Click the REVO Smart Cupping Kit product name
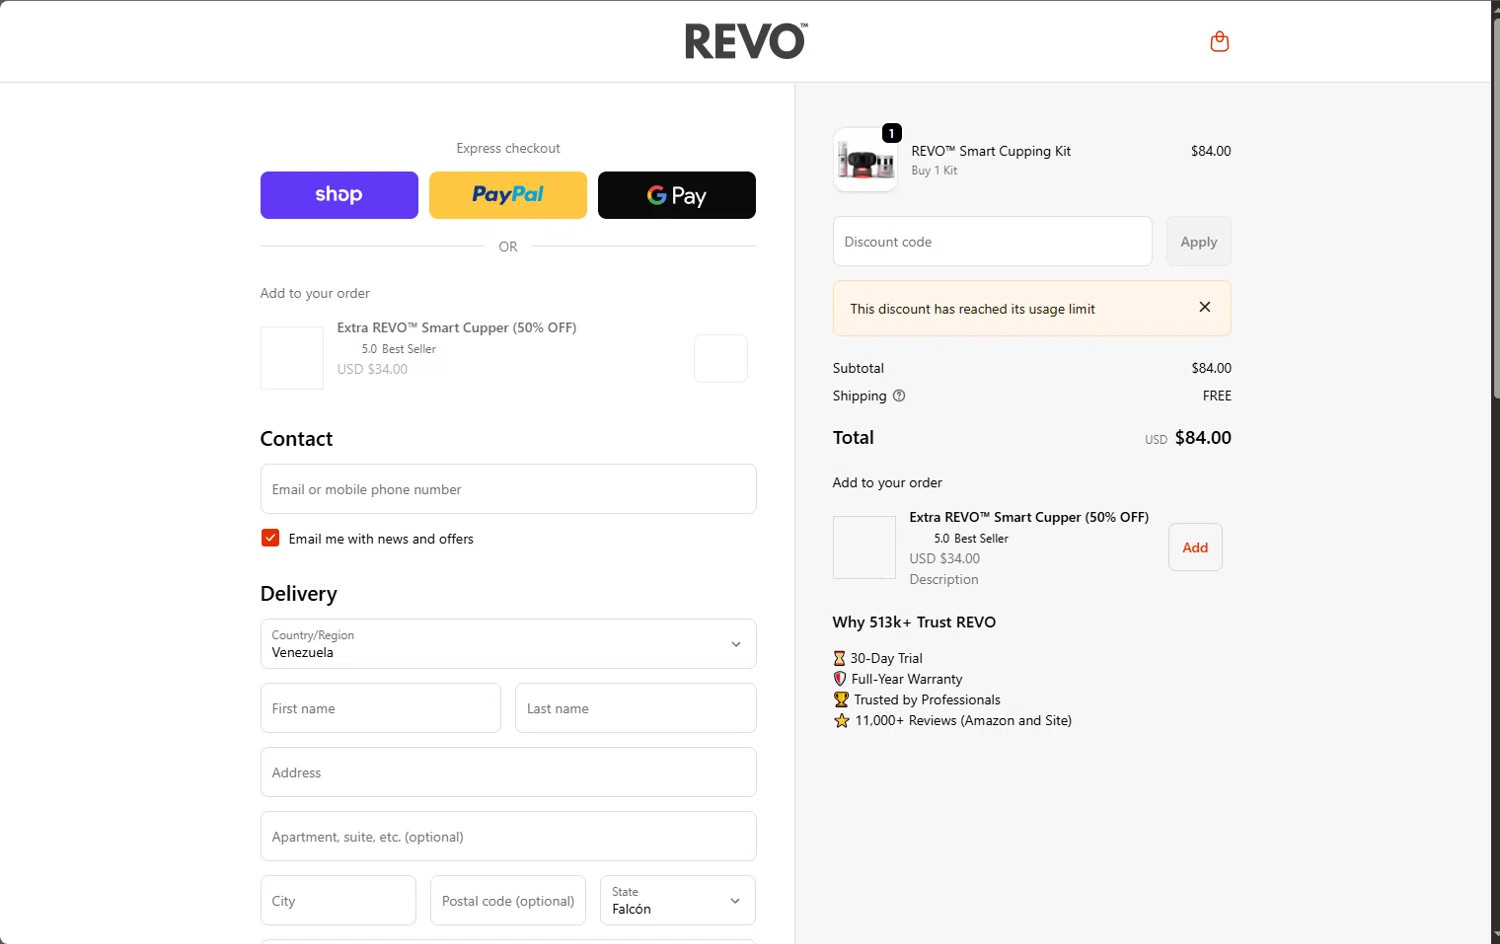 991,151
